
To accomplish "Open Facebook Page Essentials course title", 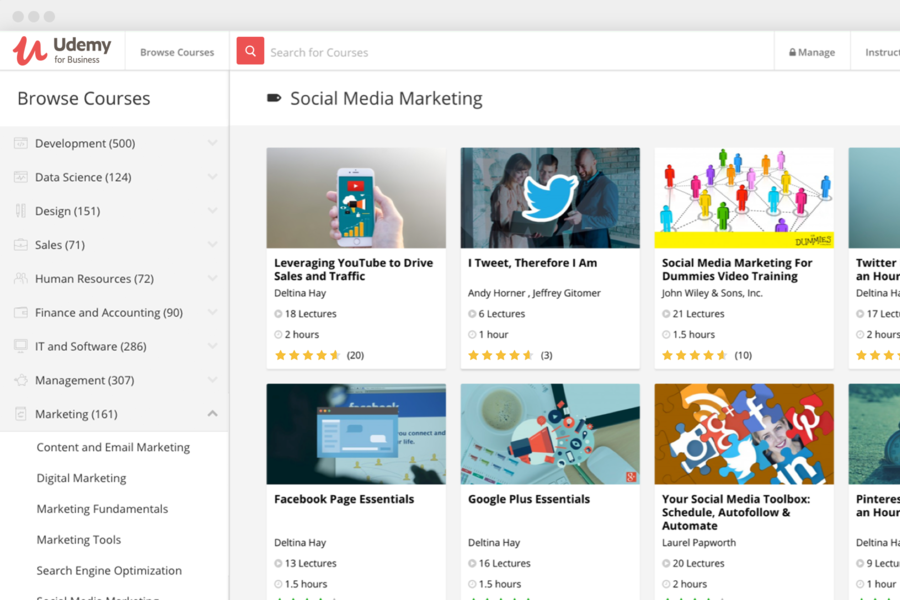I will click(x=344, y=499).
